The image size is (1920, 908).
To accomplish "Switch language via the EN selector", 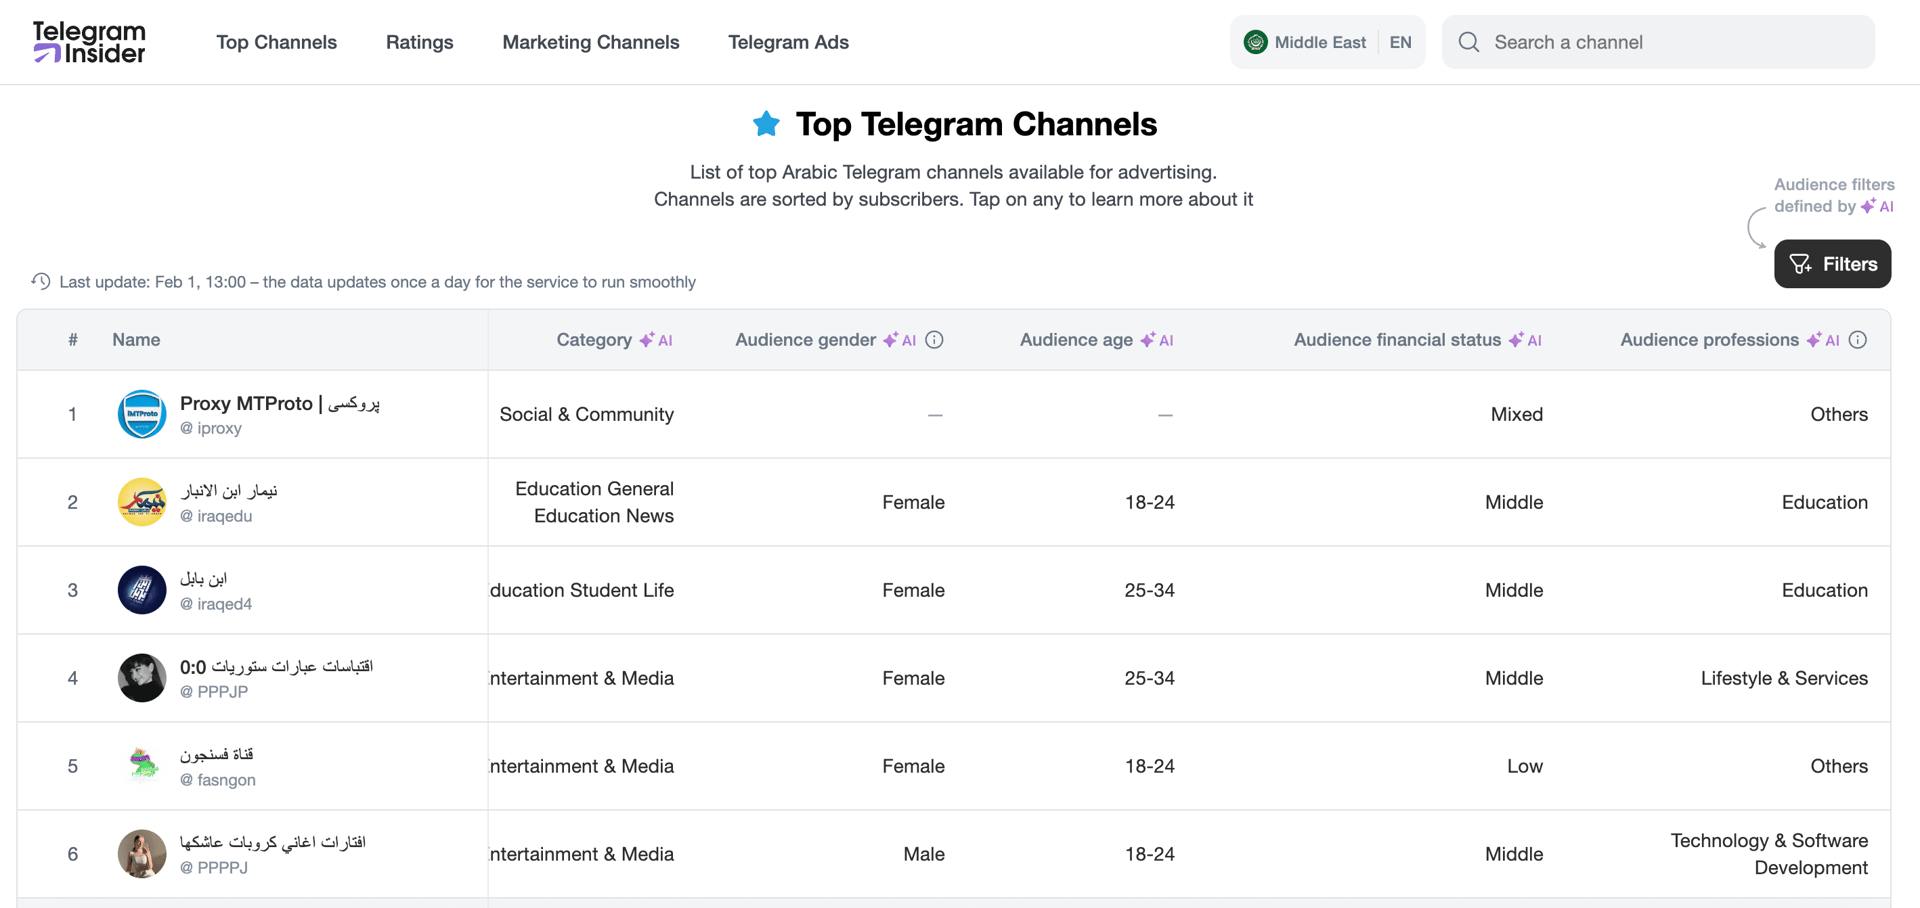I will pos(1400,42).
